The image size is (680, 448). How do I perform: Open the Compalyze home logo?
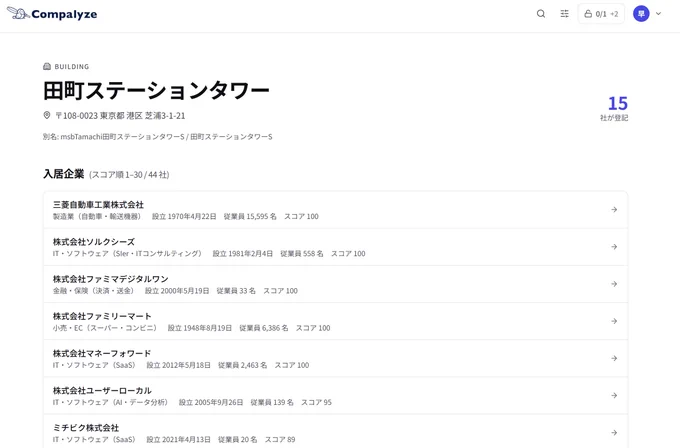(52, 13)
